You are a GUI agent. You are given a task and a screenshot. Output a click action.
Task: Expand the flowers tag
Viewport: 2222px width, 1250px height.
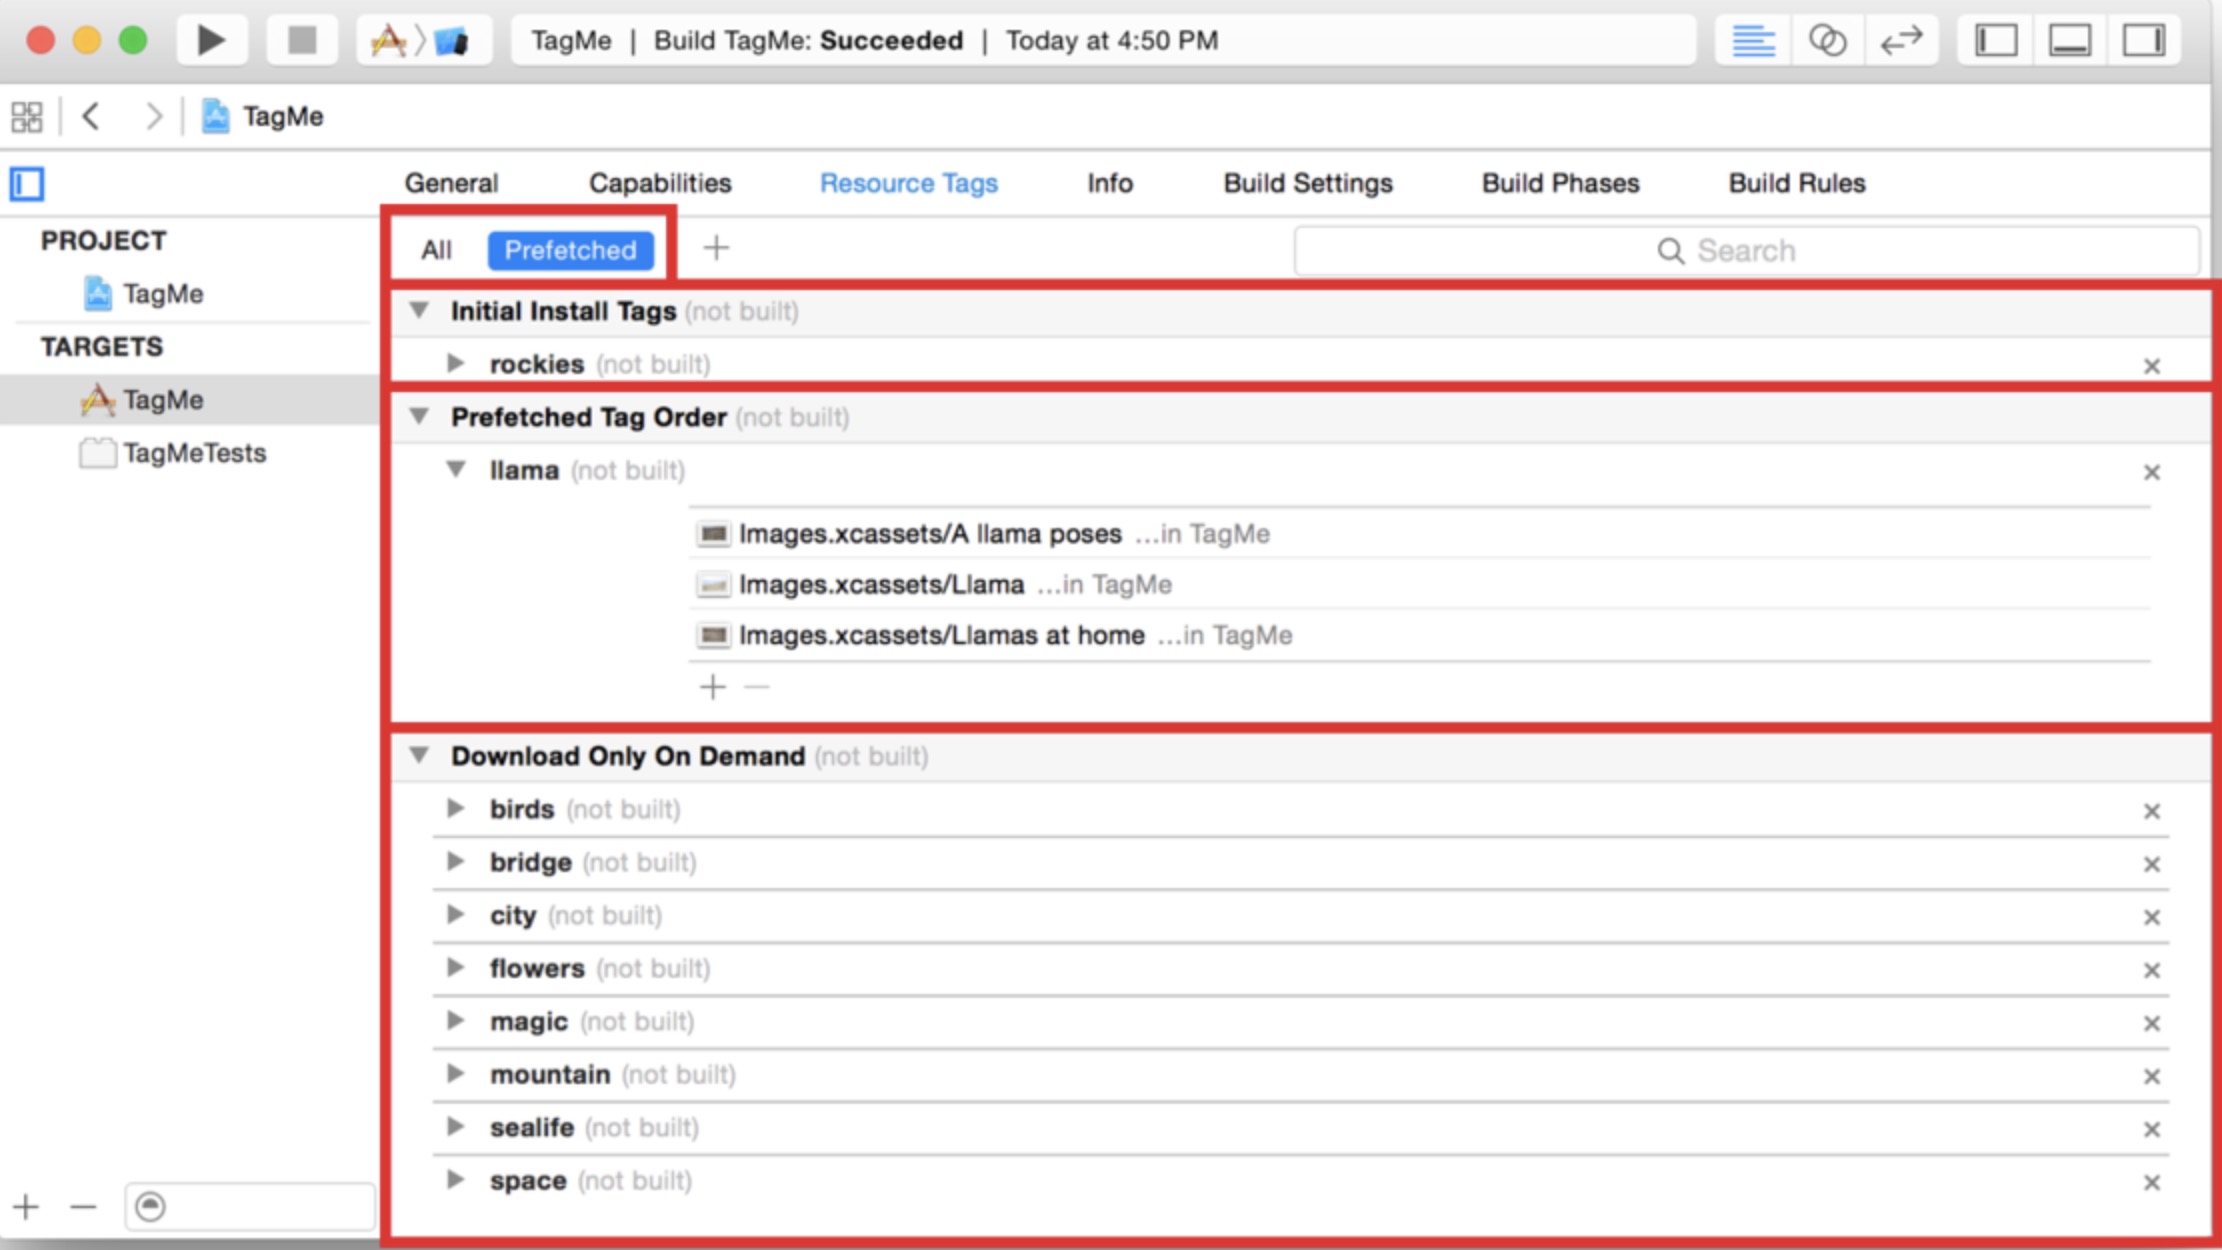coord(456,967)
